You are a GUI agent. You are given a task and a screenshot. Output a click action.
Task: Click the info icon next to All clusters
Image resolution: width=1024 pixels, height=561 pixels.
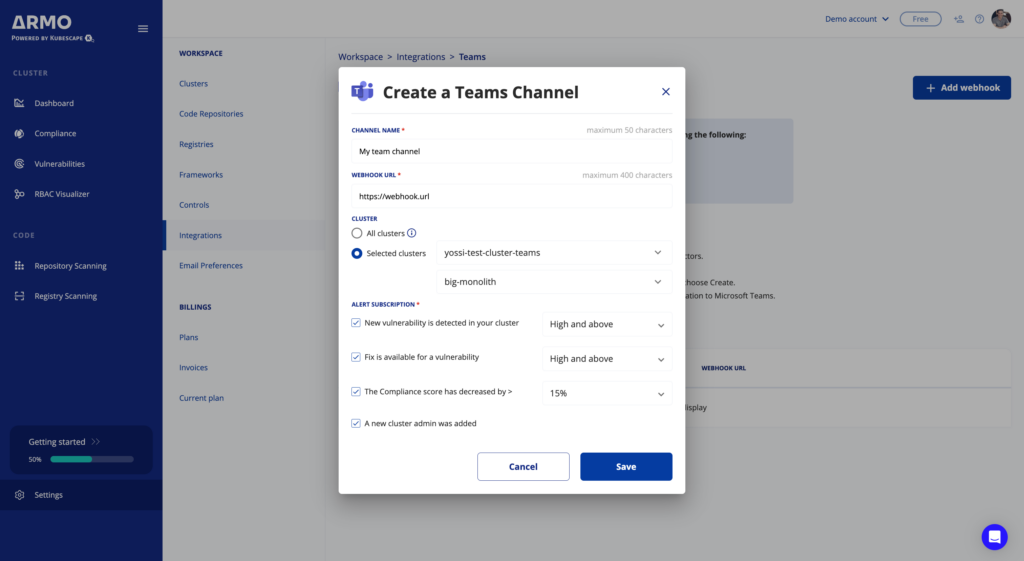click(411, 233)
